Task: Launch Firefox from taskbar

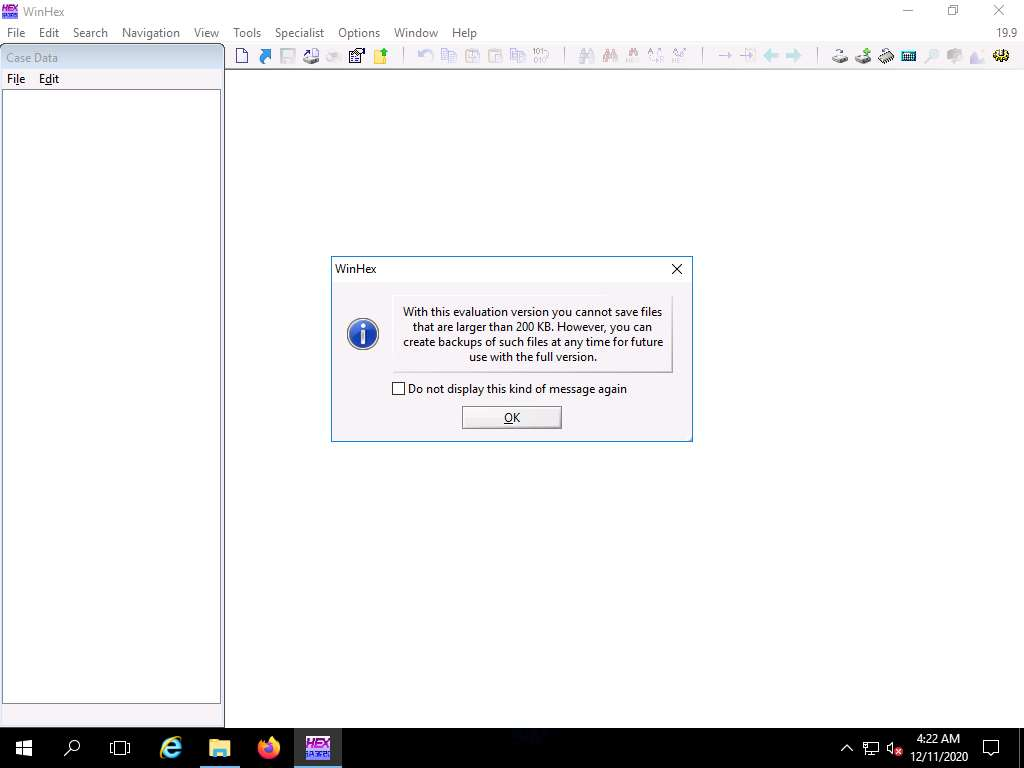Action: 268,748
